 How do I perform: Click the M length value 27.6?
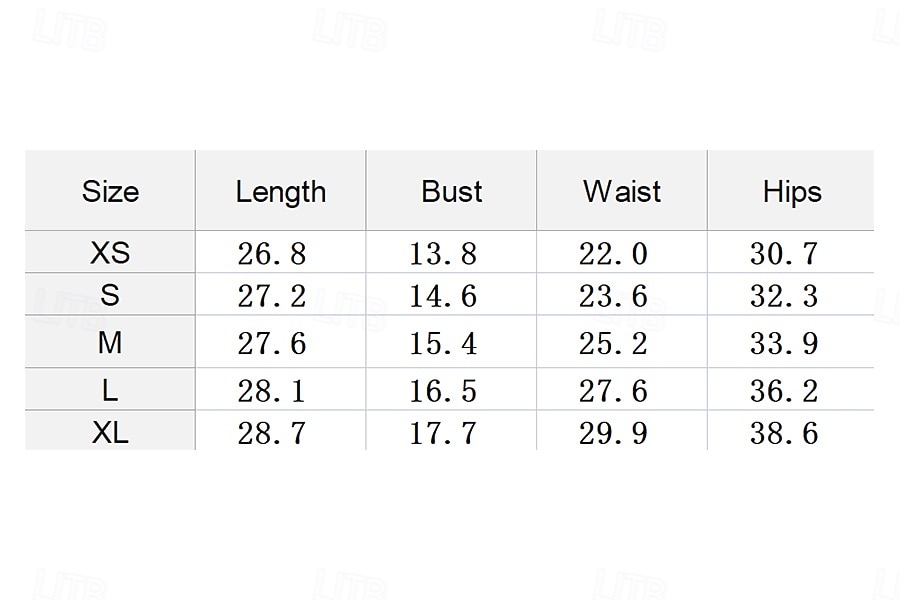[x=272, y=344]
